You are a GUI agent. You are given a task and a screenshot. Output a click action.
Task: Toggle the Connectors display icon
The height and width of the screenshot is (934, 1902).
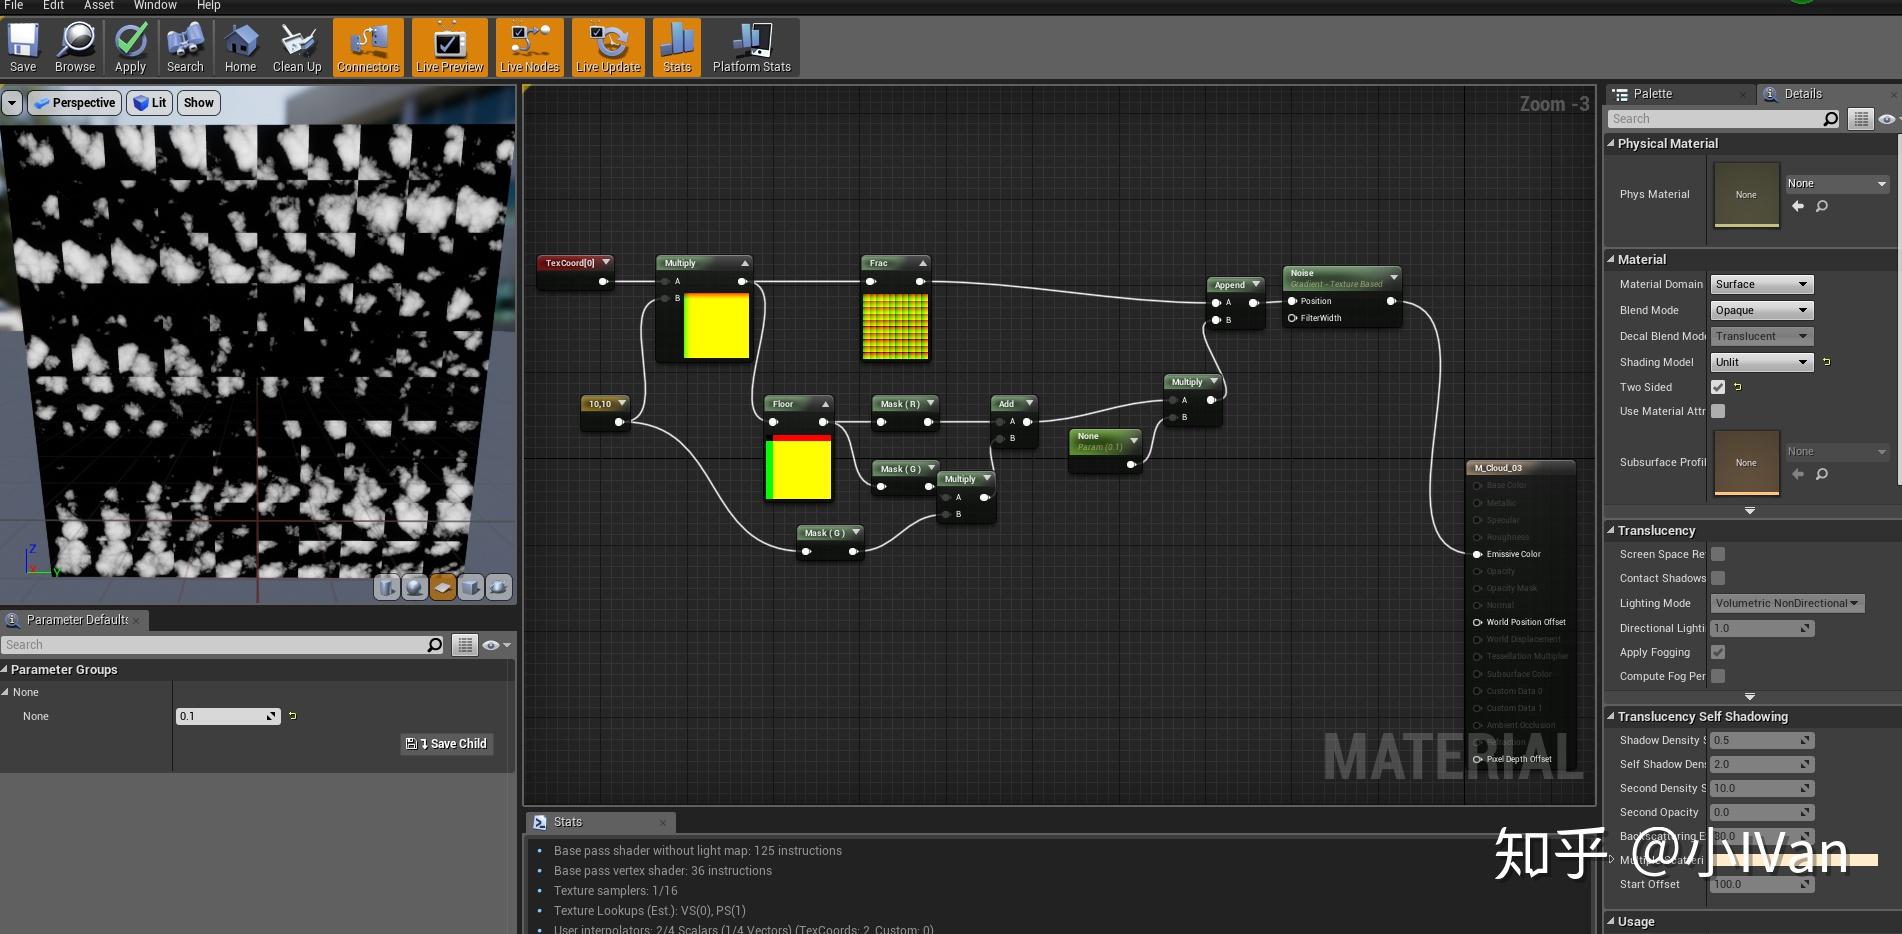click(367, 46)
